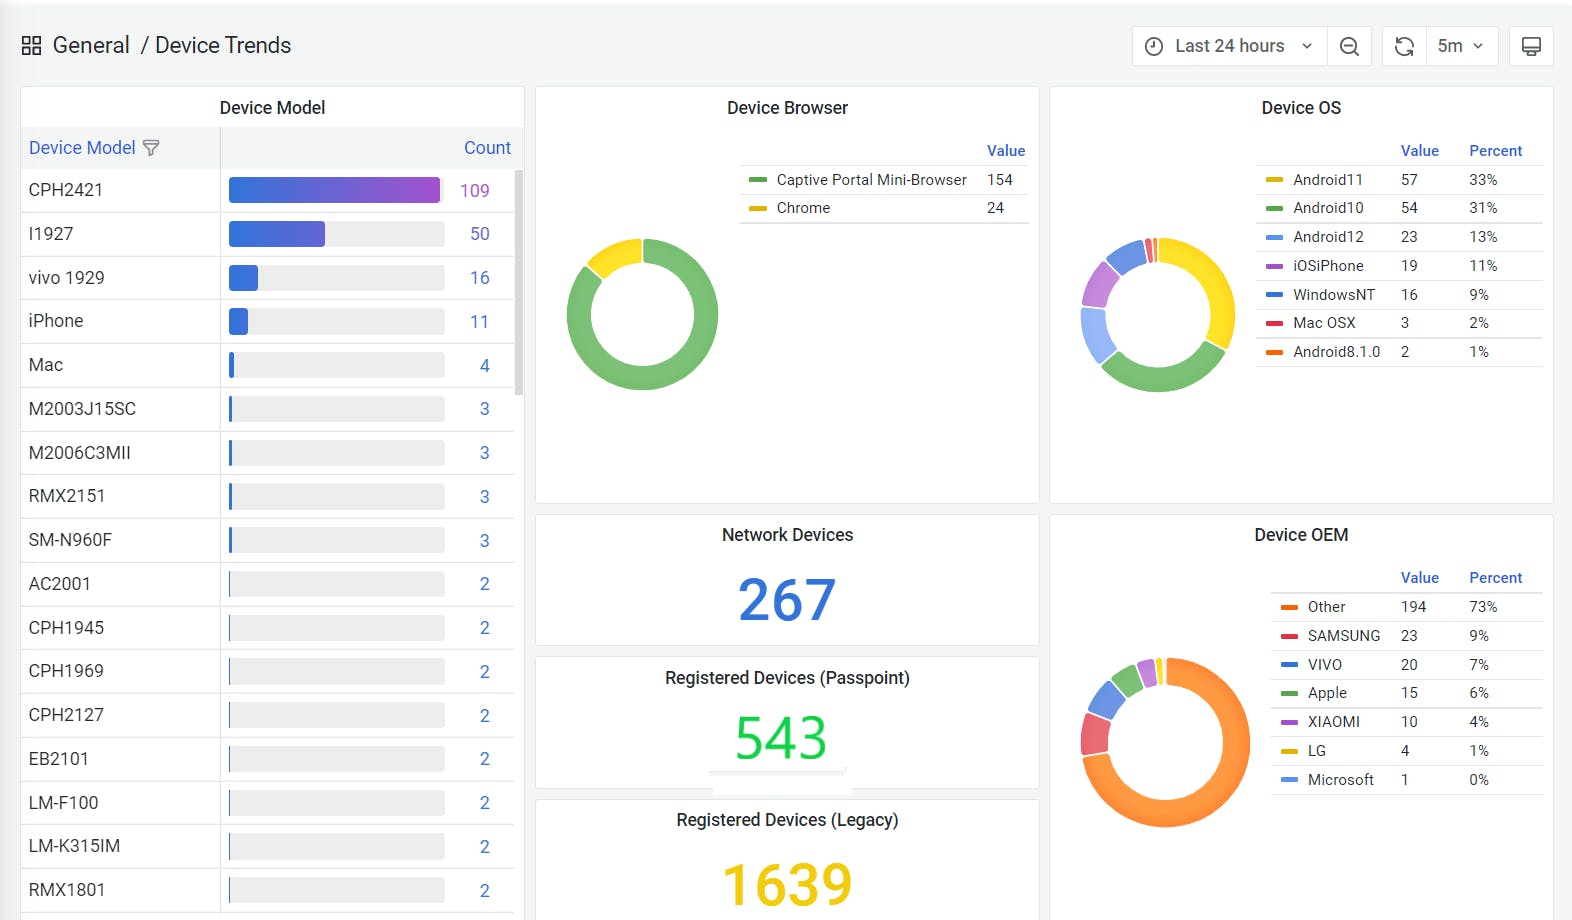Image resolution: width=1572 pixels, height=920 pixels.
Task: Open the Registered Devices (Passpoint) panel menu
Action: click(787, 678)
